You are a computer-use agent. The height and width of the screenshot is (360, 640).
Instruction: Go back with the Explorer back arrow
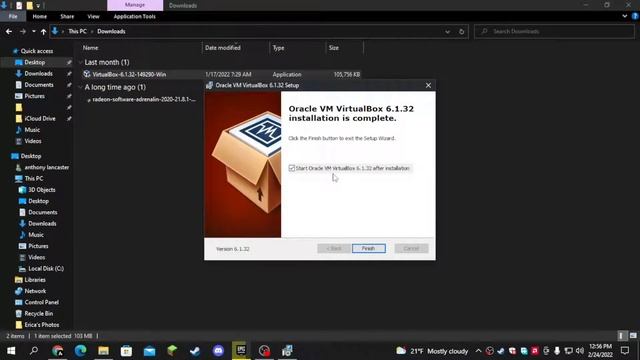pyautogui.click(x=9, y=31)
